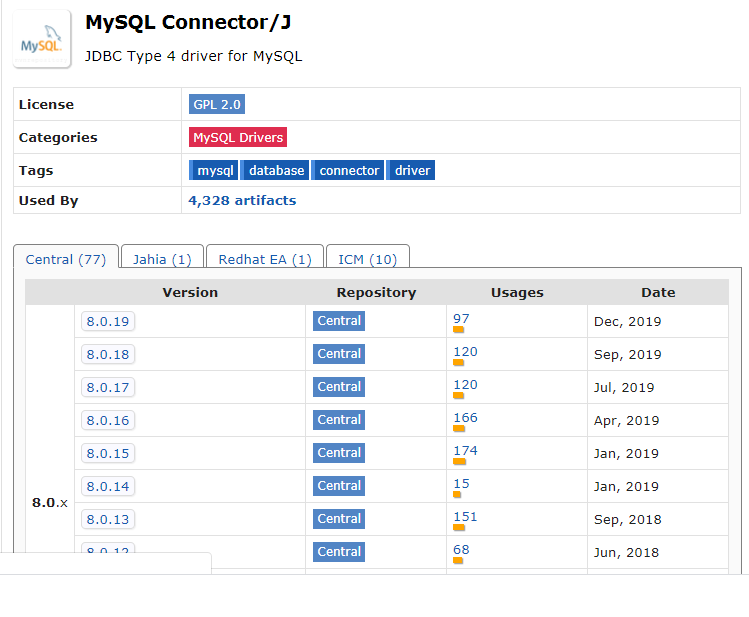Click the 8.0.x version group label

coord(50,502)
